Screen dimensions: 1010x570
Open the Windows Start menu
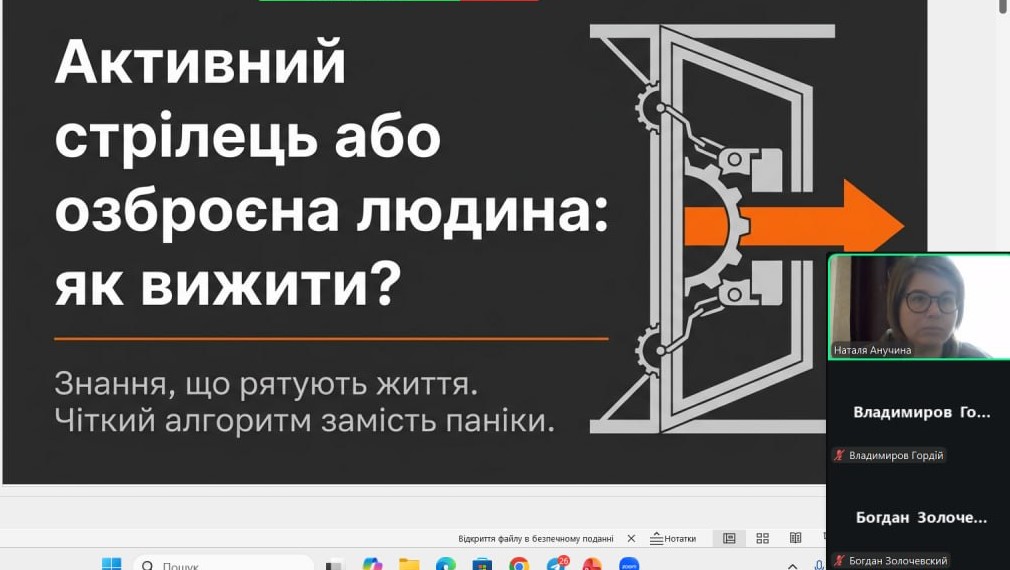[111, 565]
